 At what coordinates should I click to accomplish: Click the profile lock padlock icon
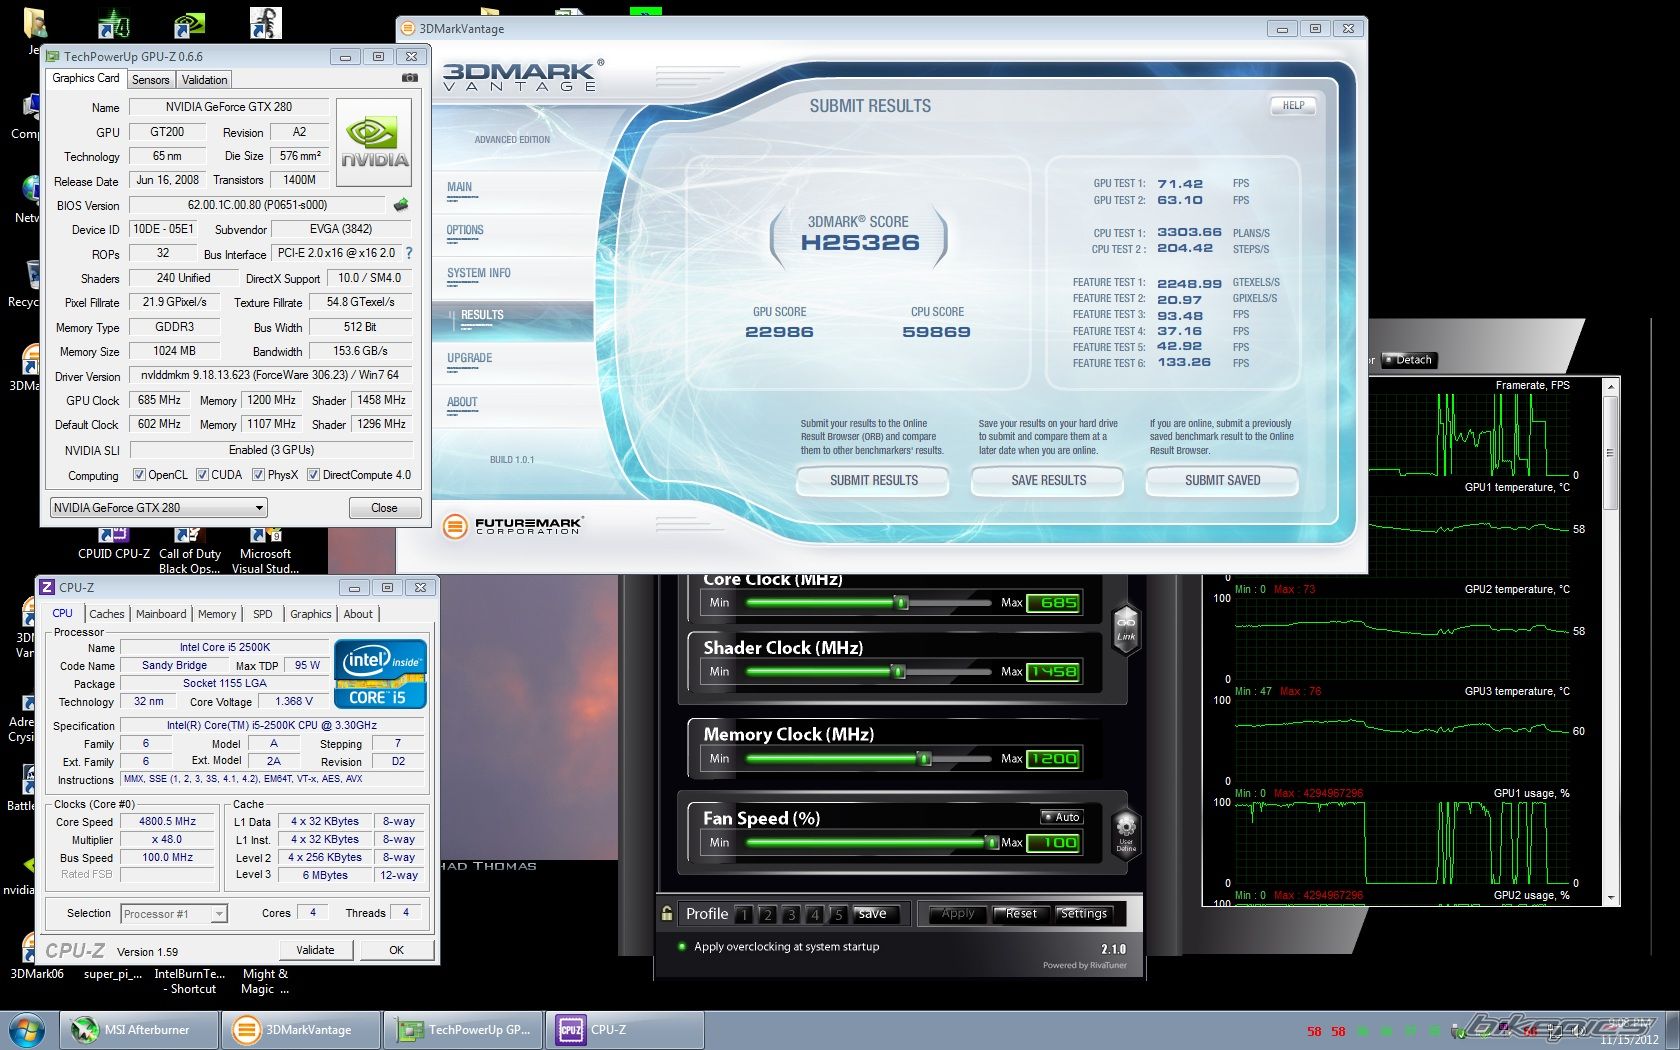[667, 913]
